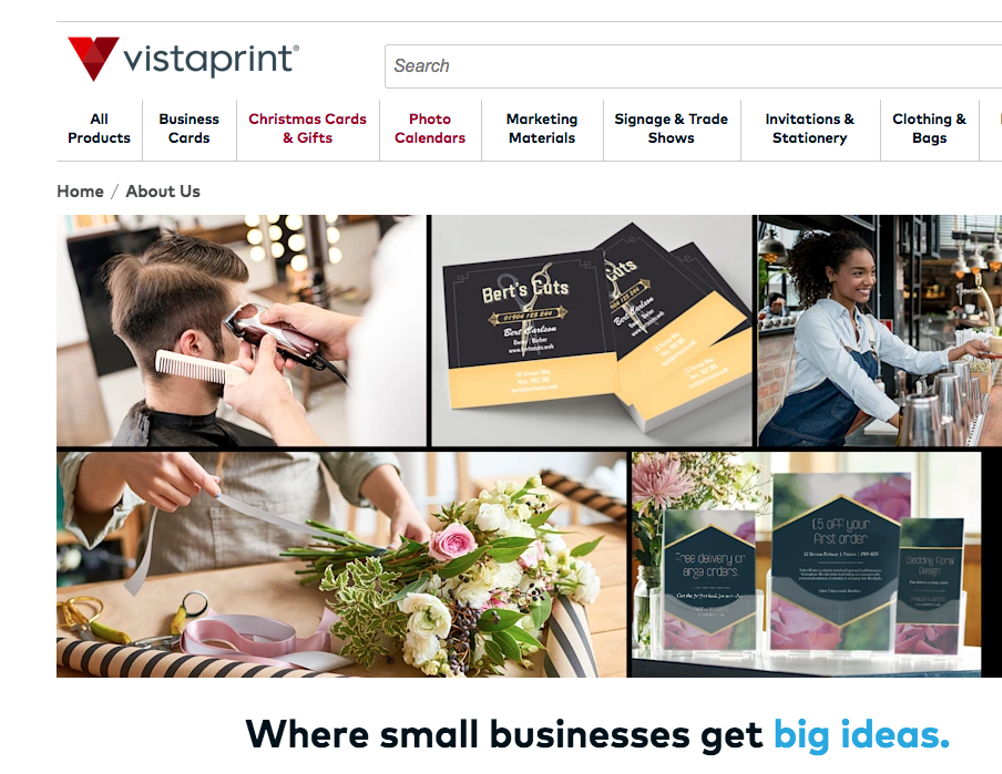Image resolution: width=1002 pixels, height=774 pixels.
Task: Click the 'Where small businesses get' headline
Action: tap(504, 734)
